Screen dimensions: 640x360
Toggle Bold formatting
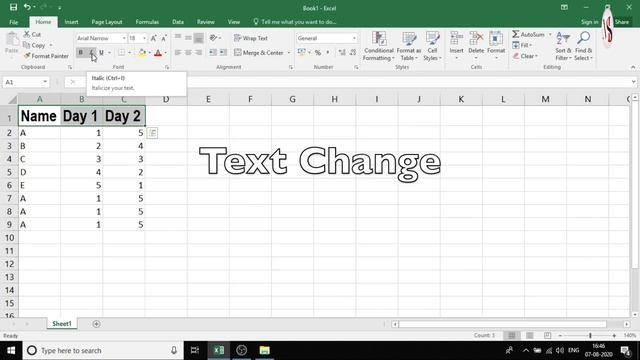coord(81,52)
